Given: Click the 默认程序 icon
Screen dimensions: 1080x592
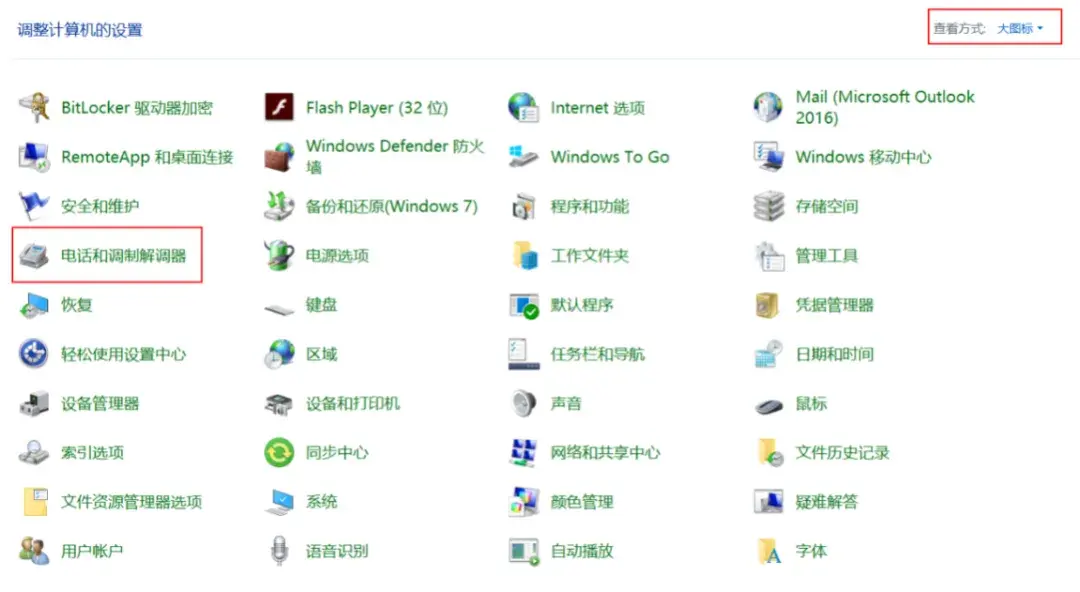Looking at the screenshot, I should 523,305.
